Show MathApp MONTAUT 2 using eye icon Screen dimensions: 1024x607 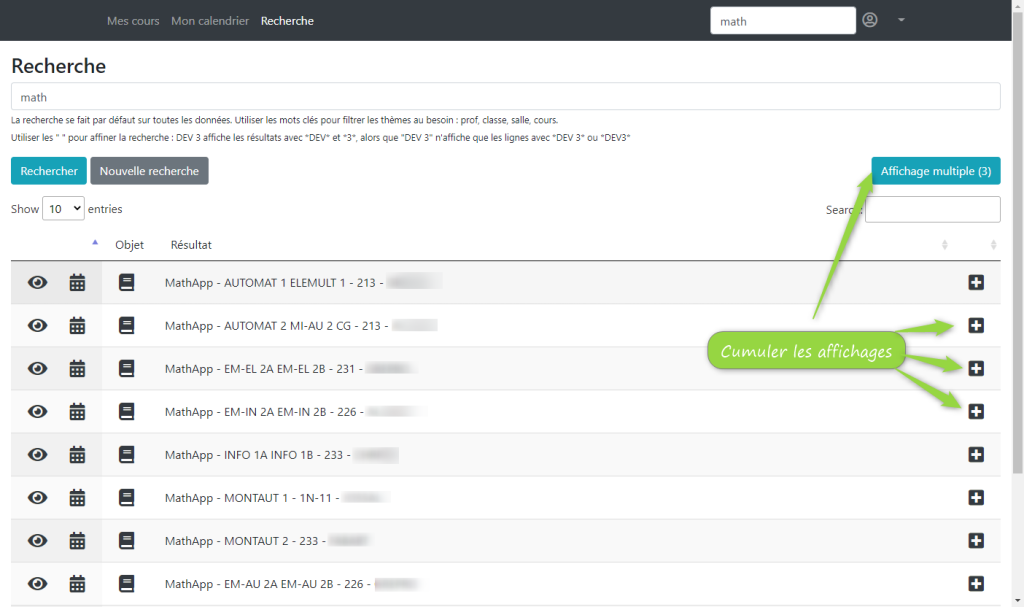[38, 541]
